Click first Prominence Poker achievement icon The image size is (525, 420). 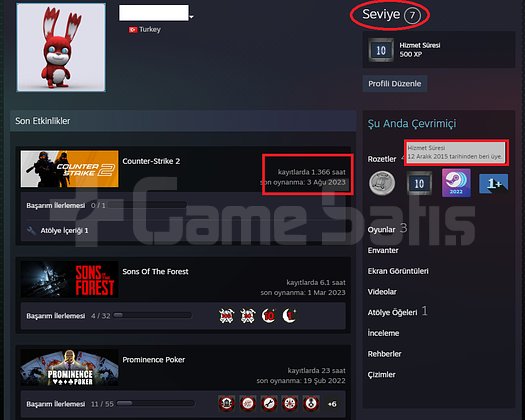tap(226, 404)
